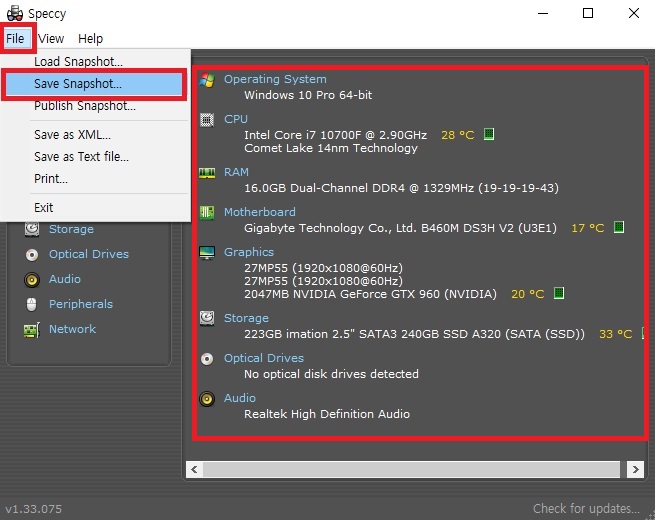655x520 pixels.
Task: Open the Storage summary heading link
Action: click(x=246, y=318)
